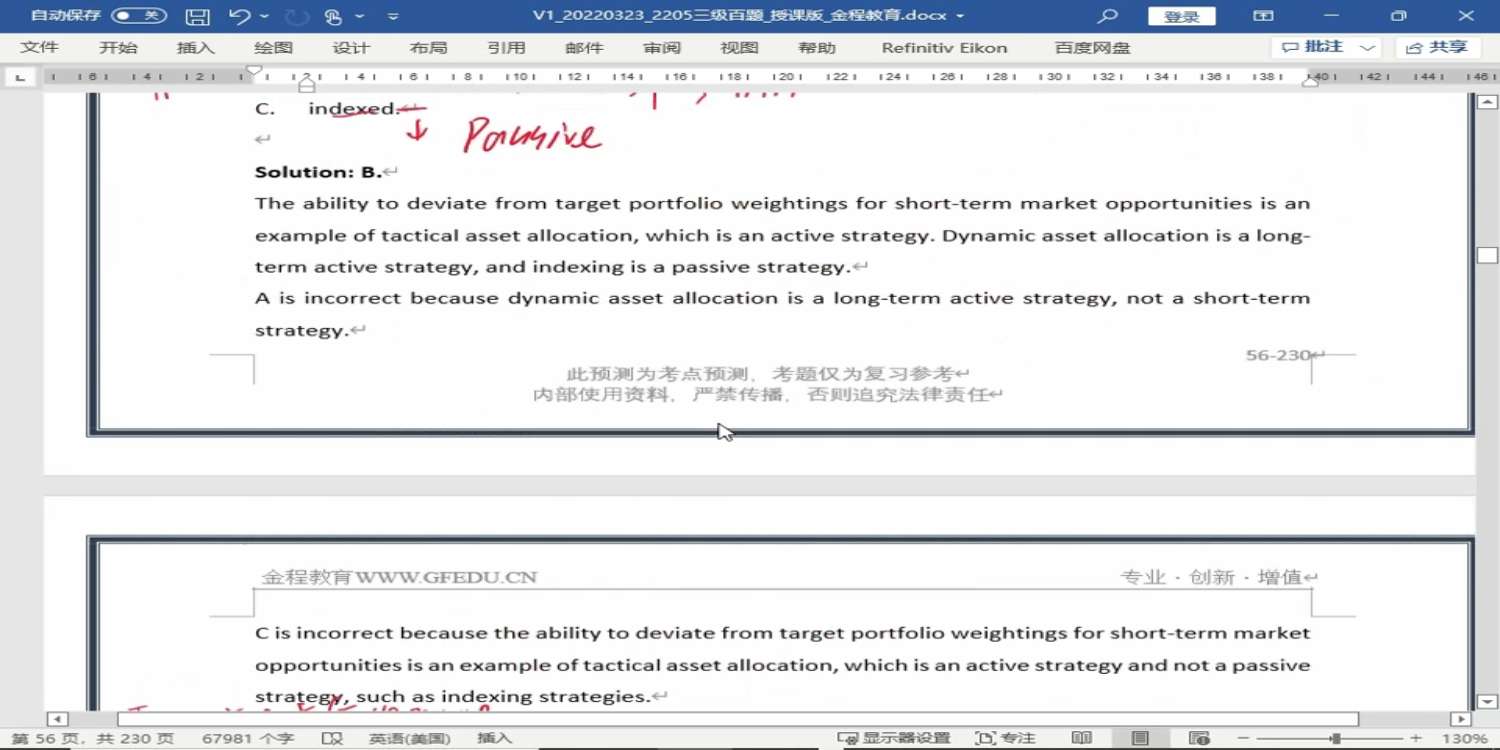Click header text '专业 · 创新 · 增值'

click(1212, 577)
